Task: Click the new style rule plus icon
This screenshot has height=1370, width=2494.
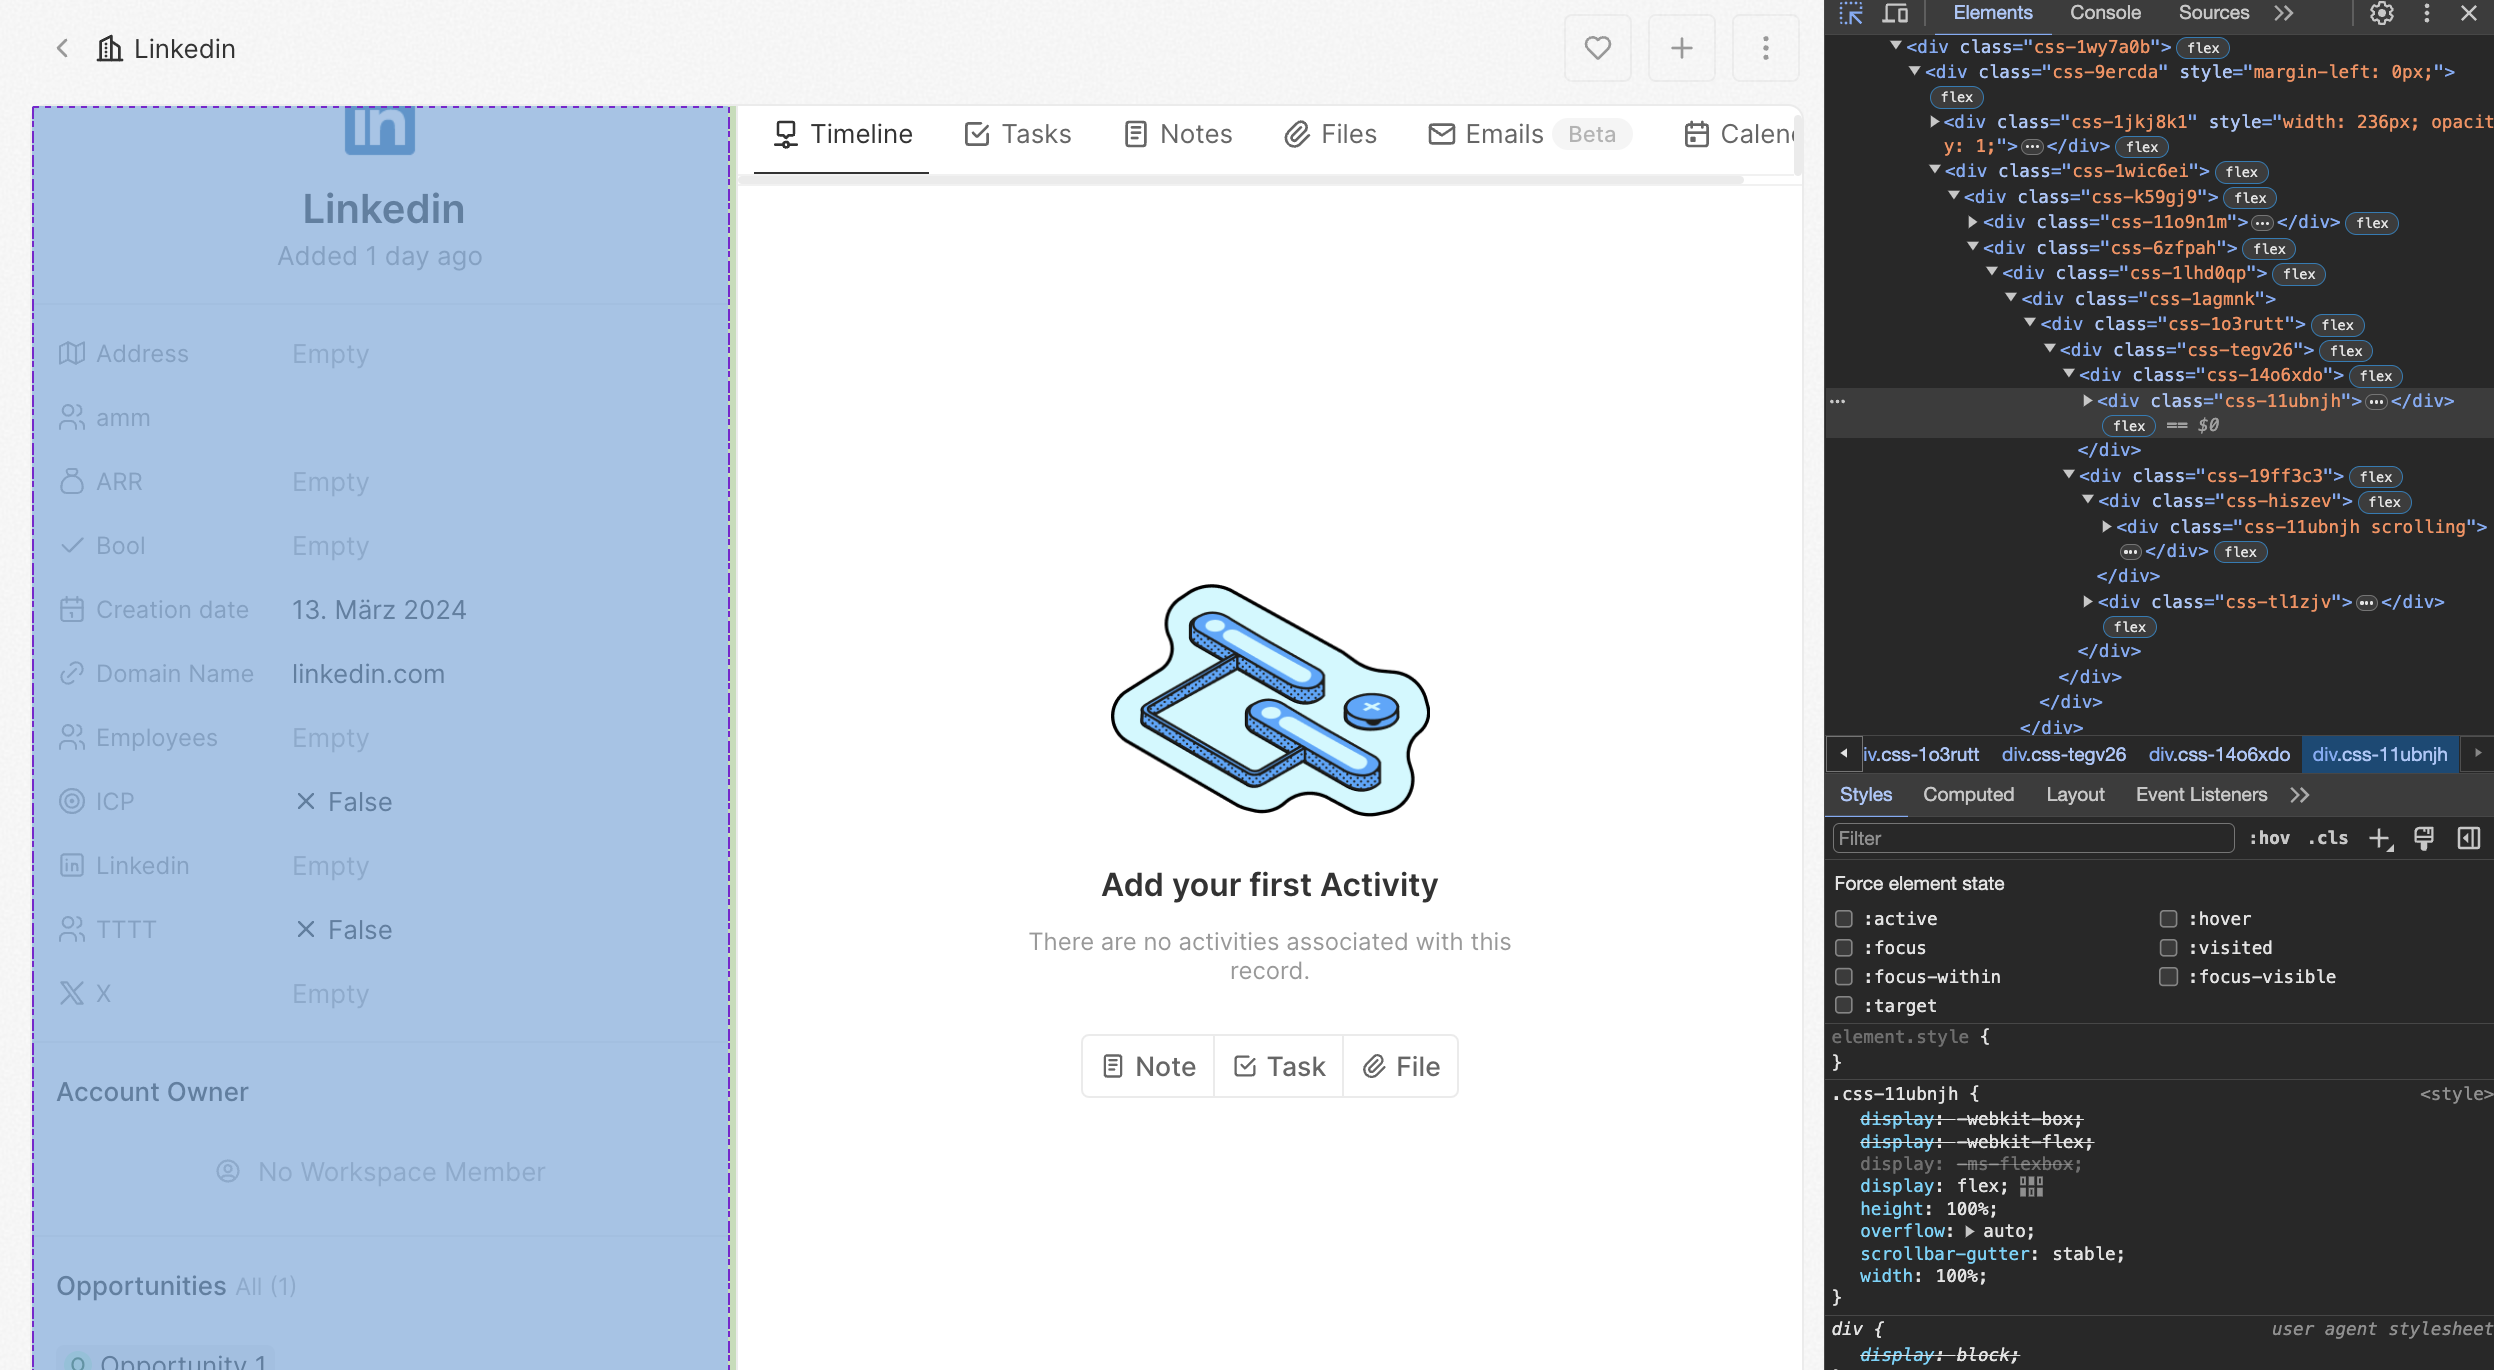Action: (2377, 838)
